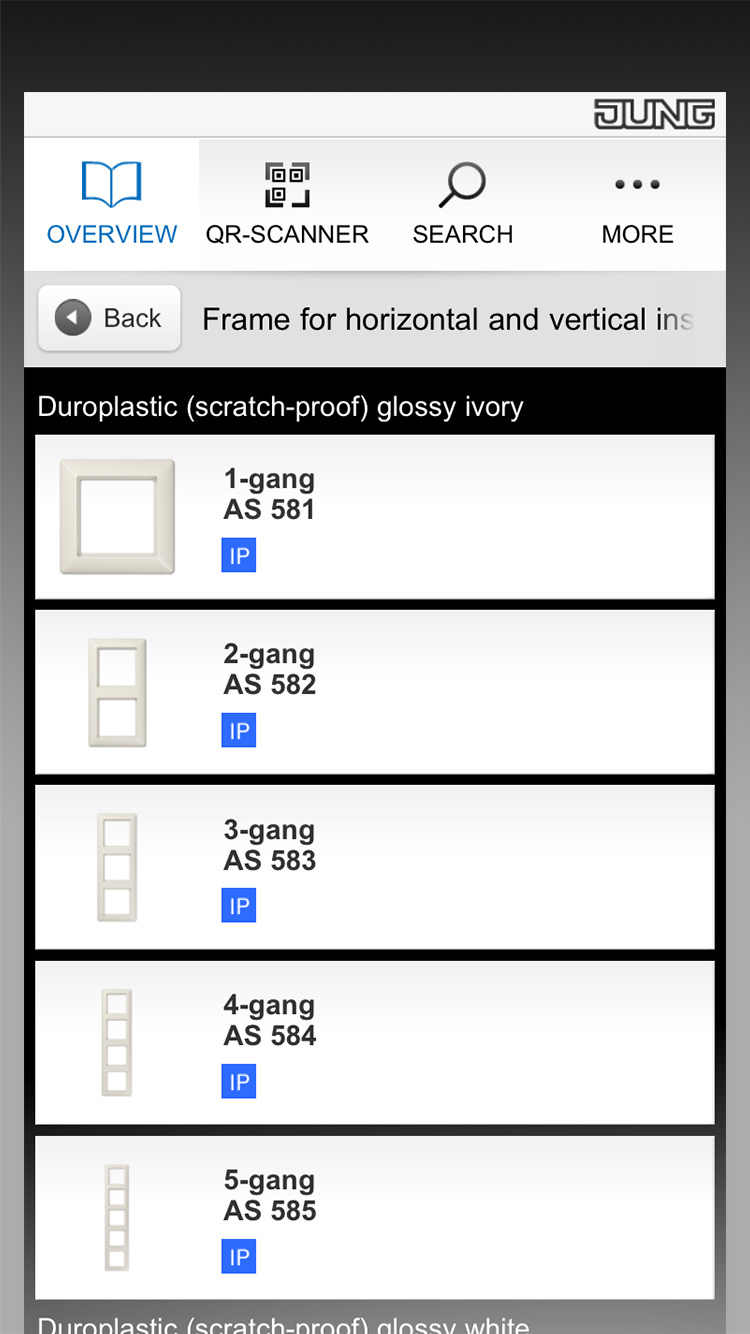Tap the IP badge under AS 585
This screenshot has height=1334, width=750.
point(239,1257)
